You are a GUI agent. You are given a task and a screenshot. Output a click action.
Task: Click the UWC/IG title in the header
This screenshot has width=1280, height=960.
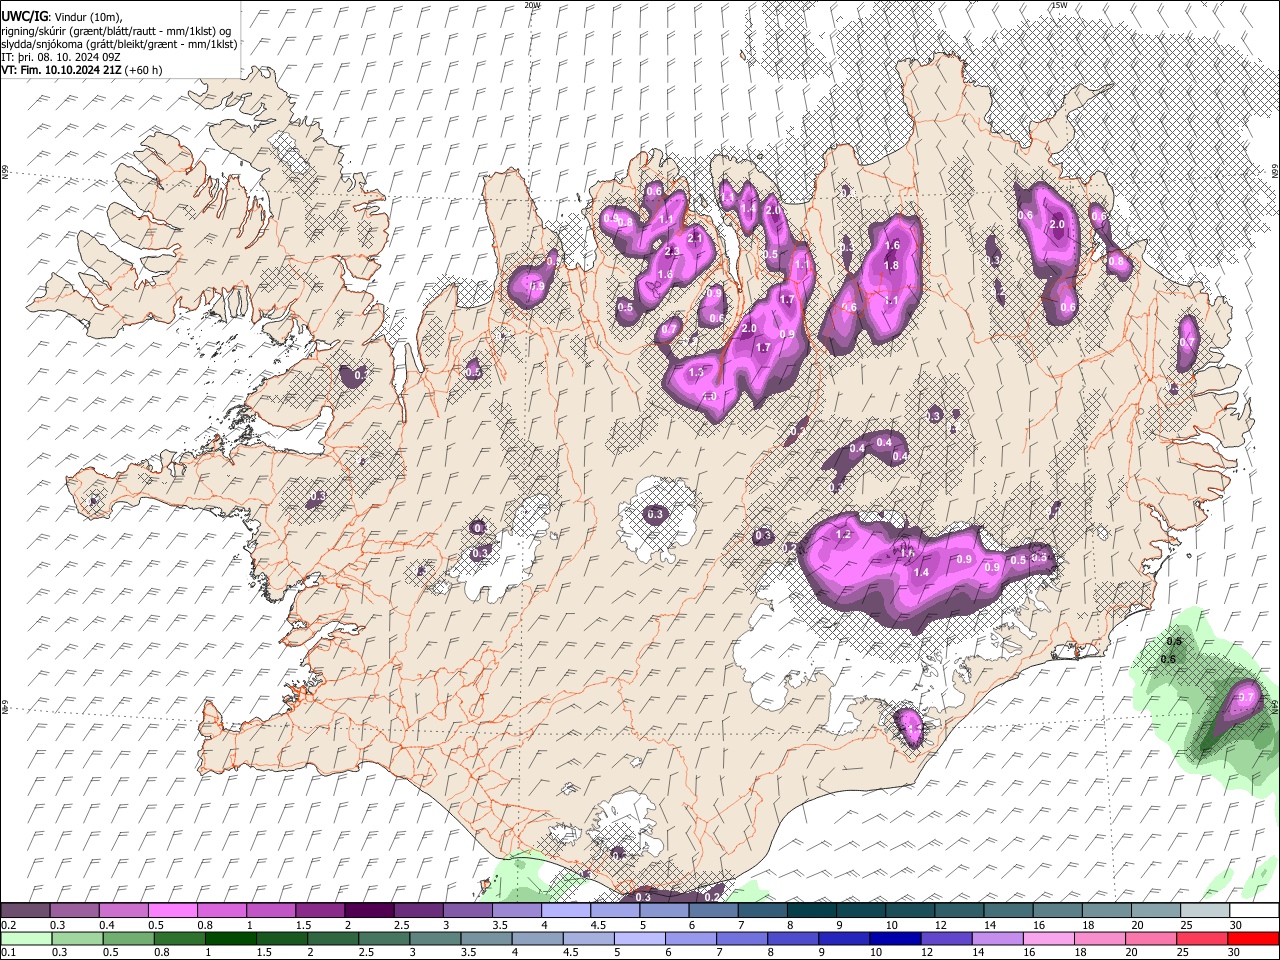(x=24, y=16)
